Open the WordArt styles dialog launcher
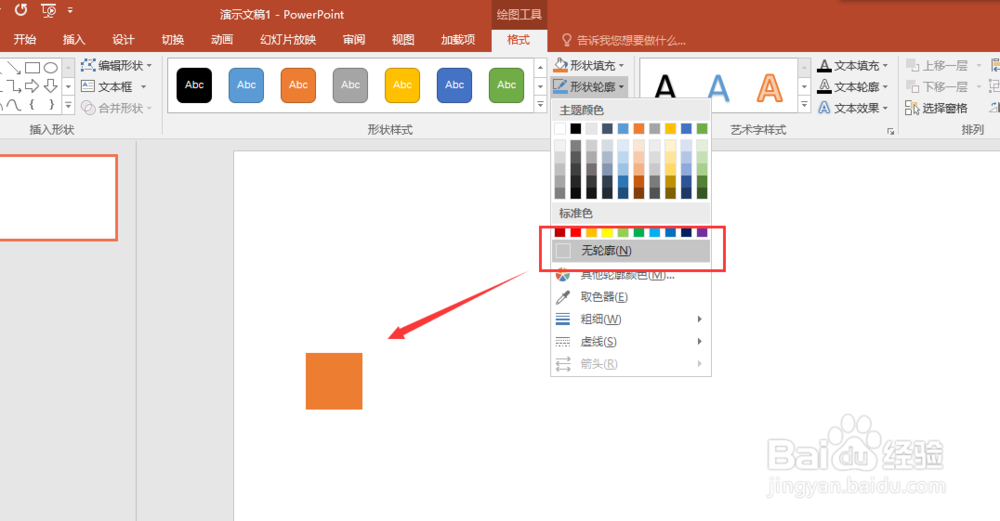1000x521 pixels. (x=890, y=131)
